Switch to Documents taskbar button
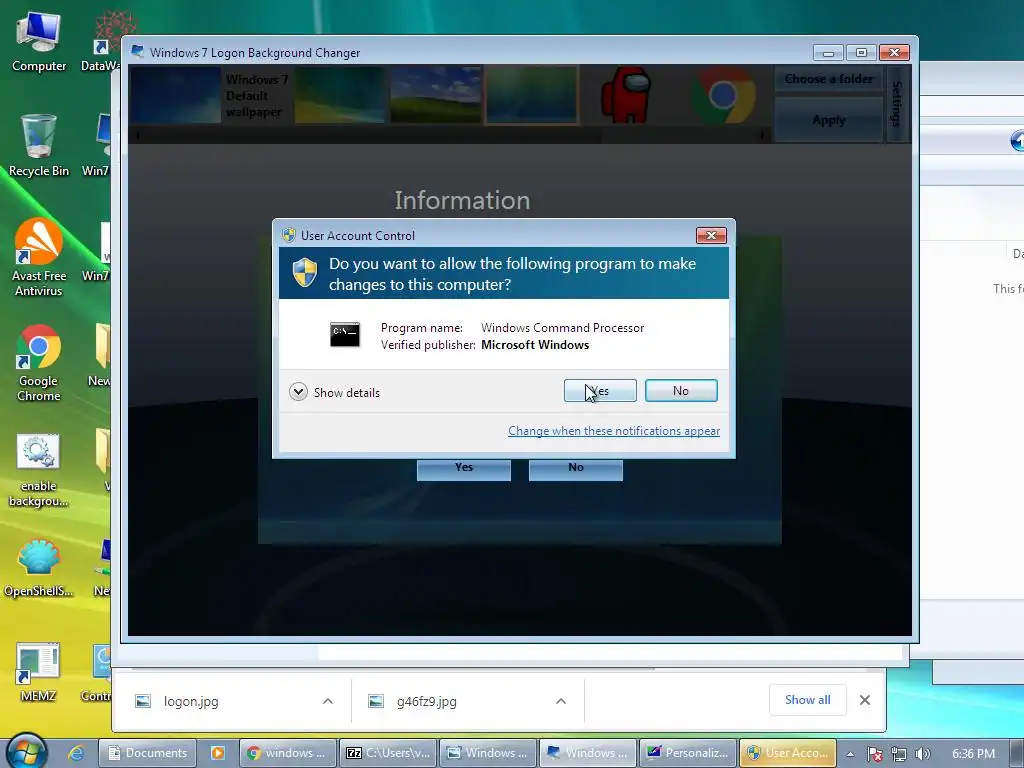Image resolution: width=1024 pixels, height=768 pixels. 148,753
